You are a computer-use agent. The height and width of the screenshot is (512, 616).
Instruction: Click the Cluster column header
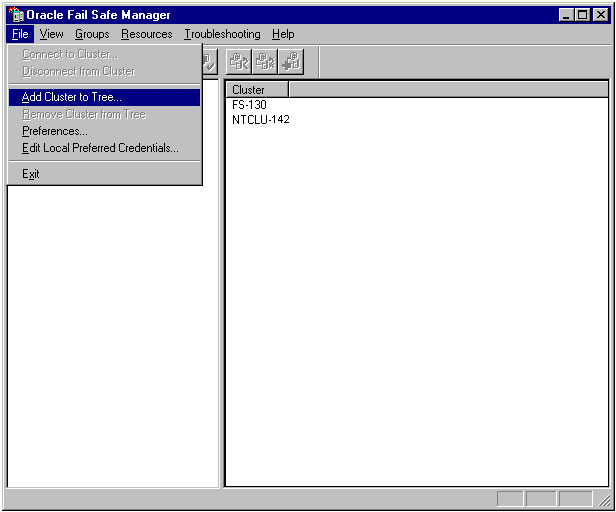tap(257, 90)
